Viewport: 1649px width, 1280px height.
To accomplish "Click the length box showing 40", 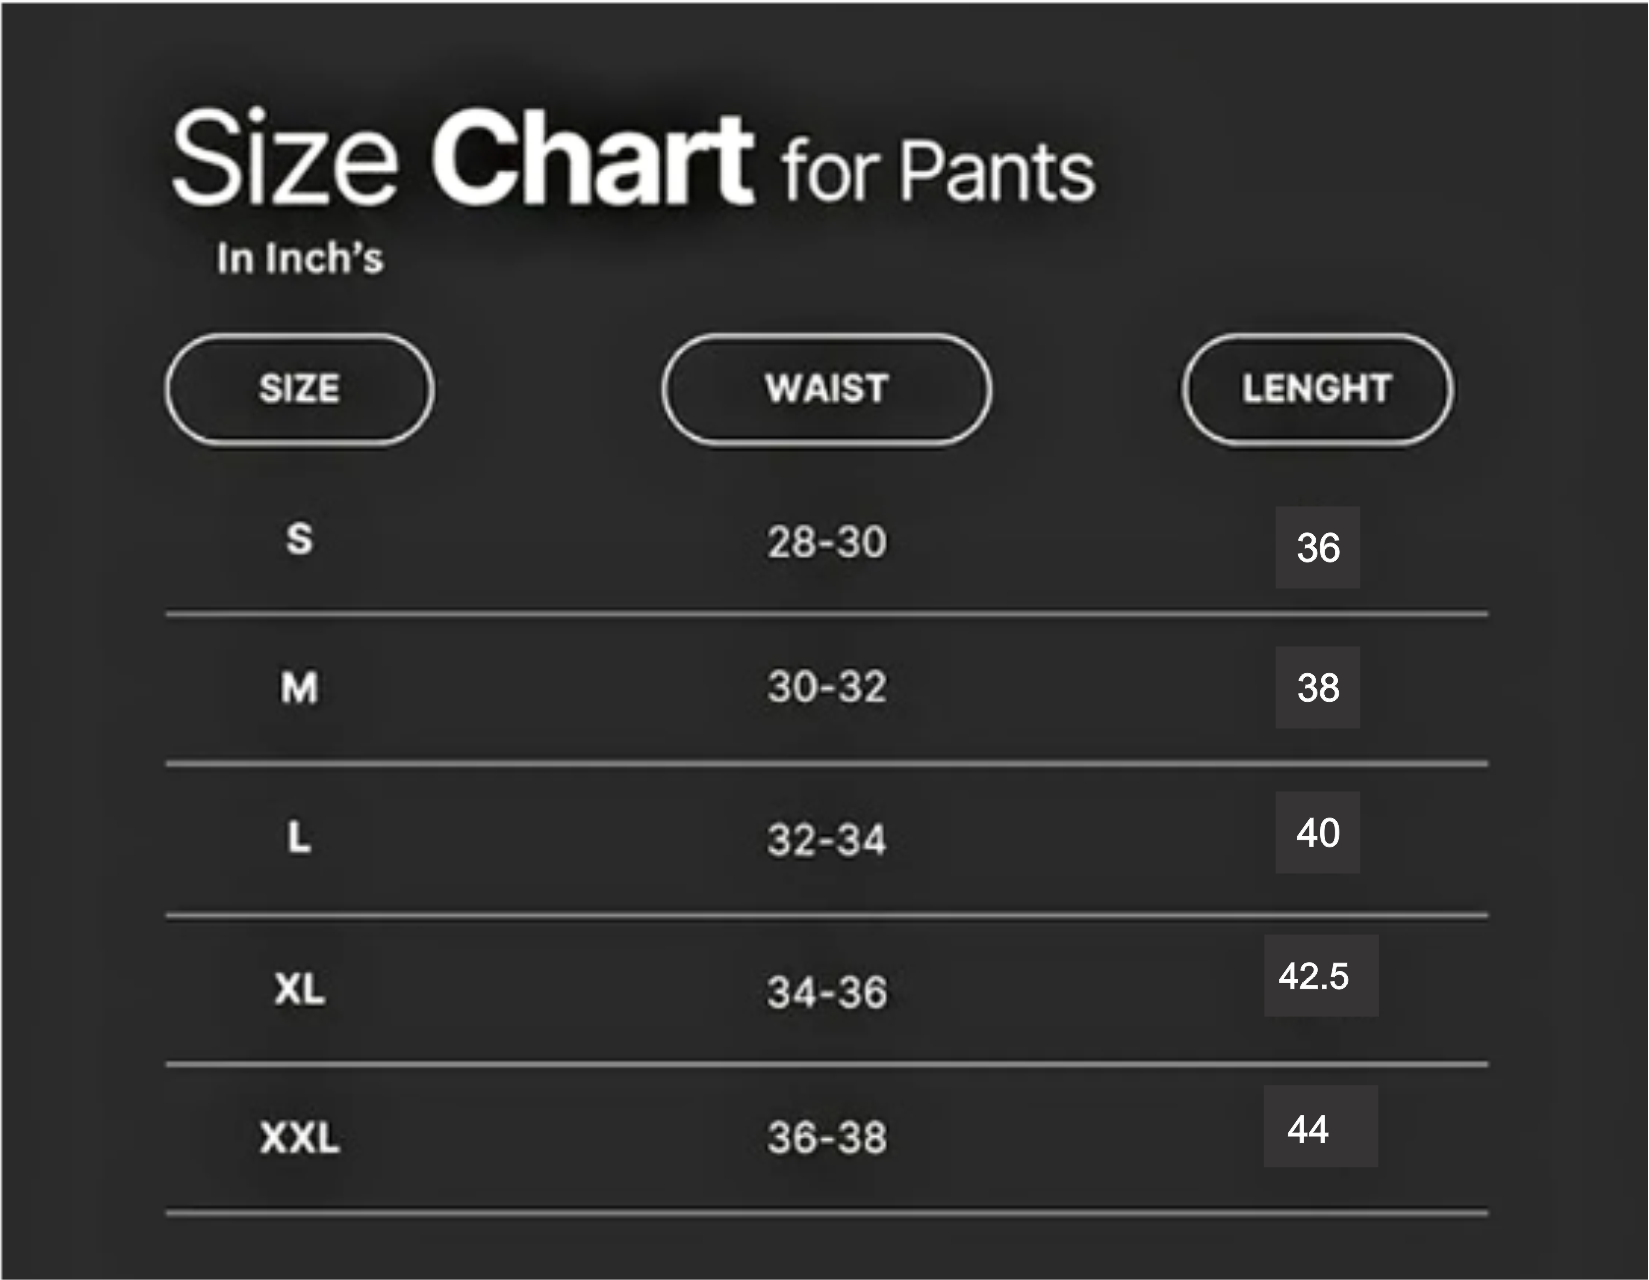I will click(x=1317, y=833).
